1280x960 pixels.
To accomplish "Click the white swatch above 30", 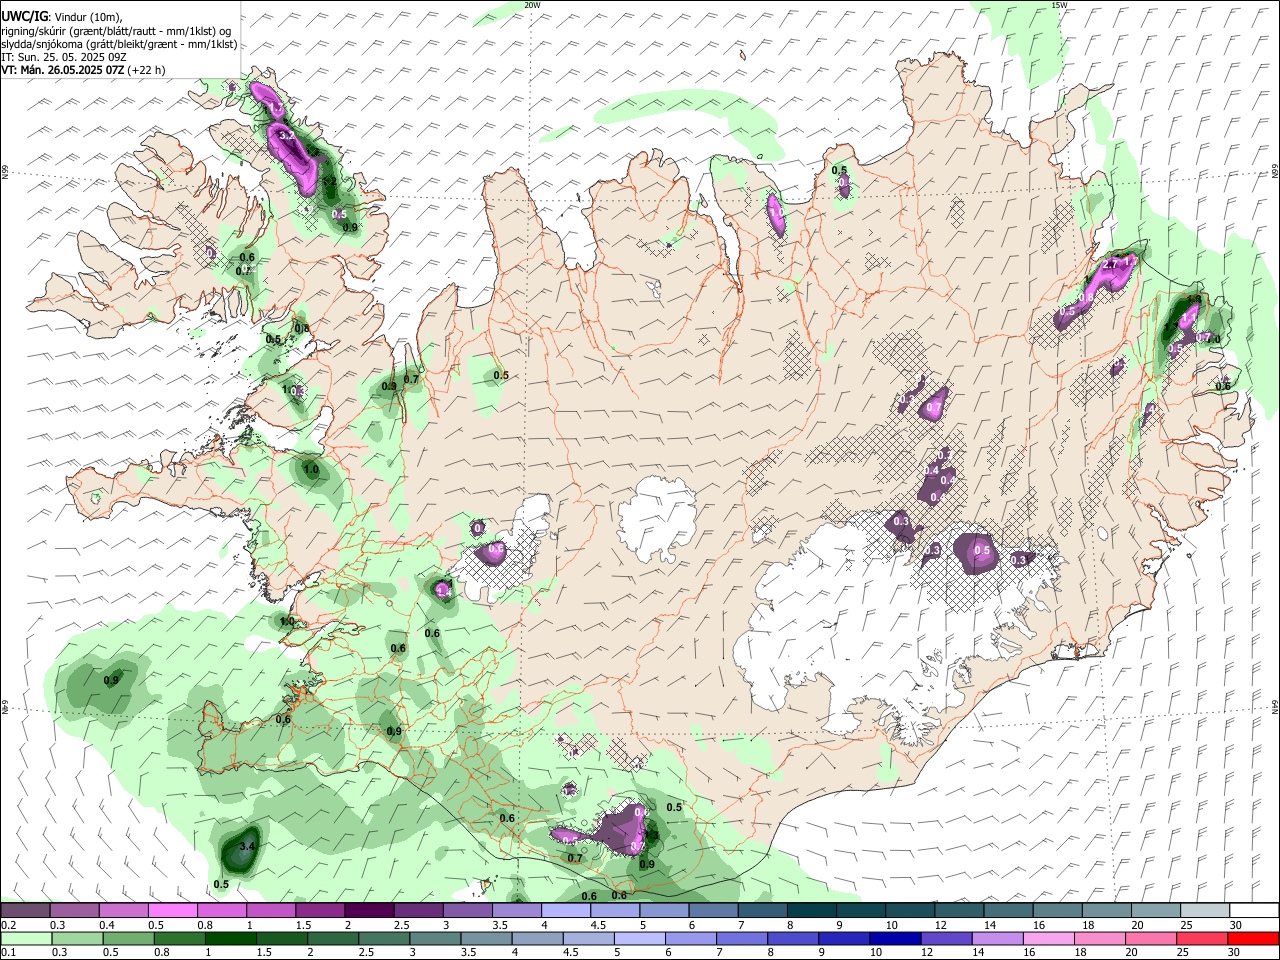I will [x=1253, y=911].
